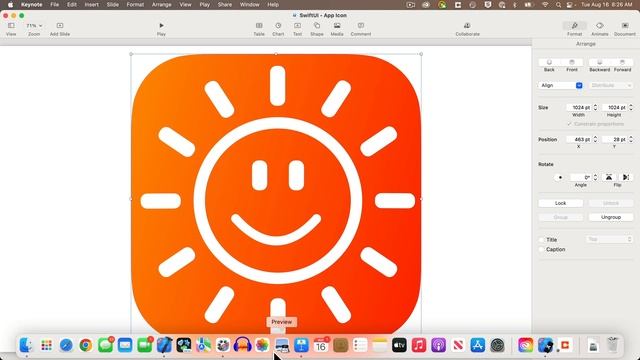The image size is (640, 360).
Task: Add a Comment from the toolbar
Action: [x=361, y=29]
